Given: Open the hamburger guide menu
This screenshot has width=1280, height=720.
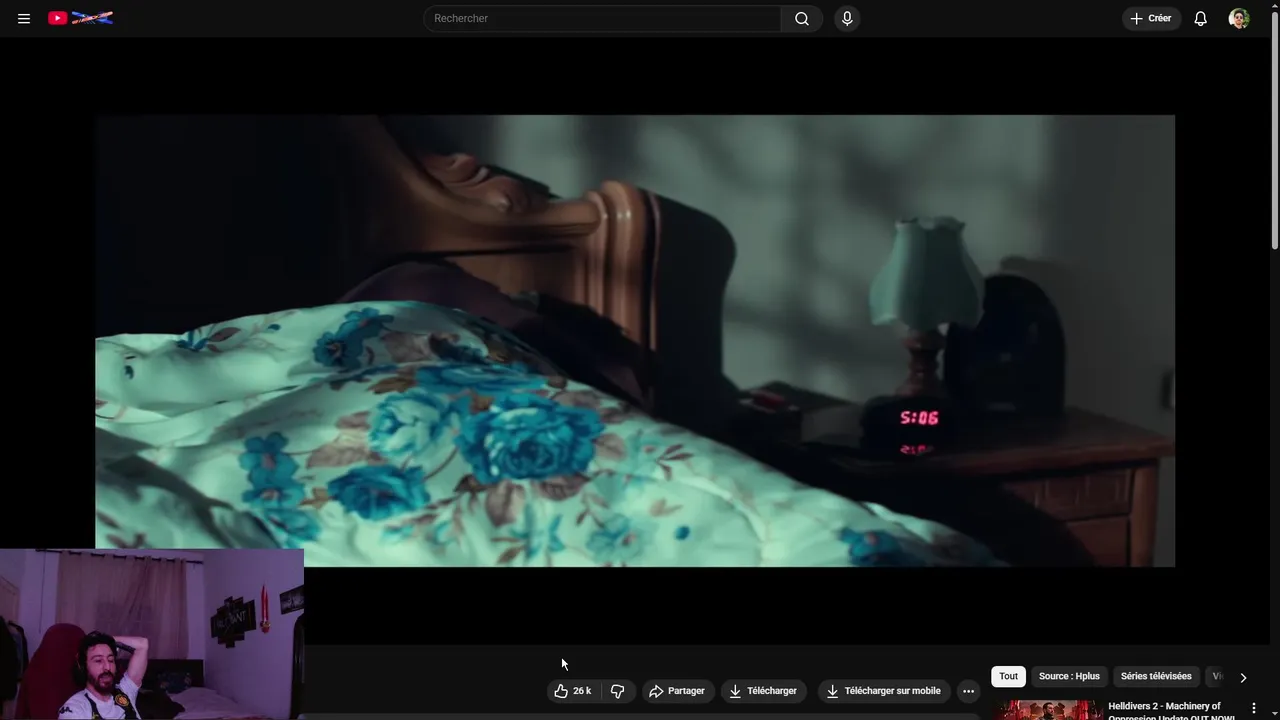Looking at the screenshot, I should (x=24, y=18).
